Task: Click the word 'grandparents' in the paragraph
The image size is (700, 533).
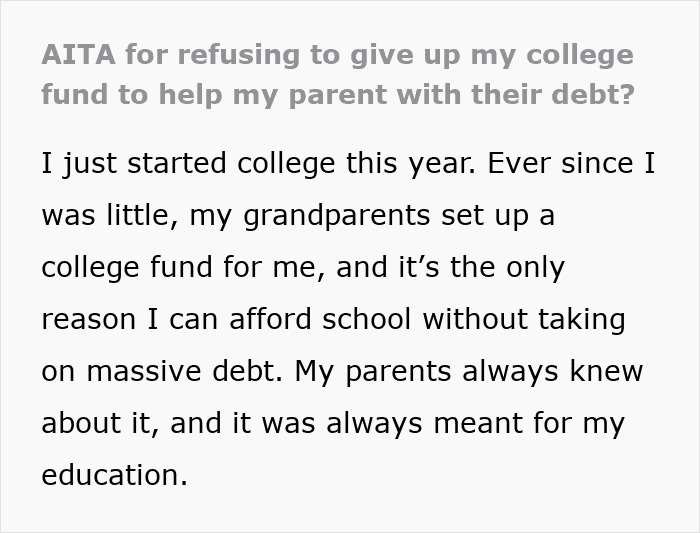Action: [x=337, y=216]
